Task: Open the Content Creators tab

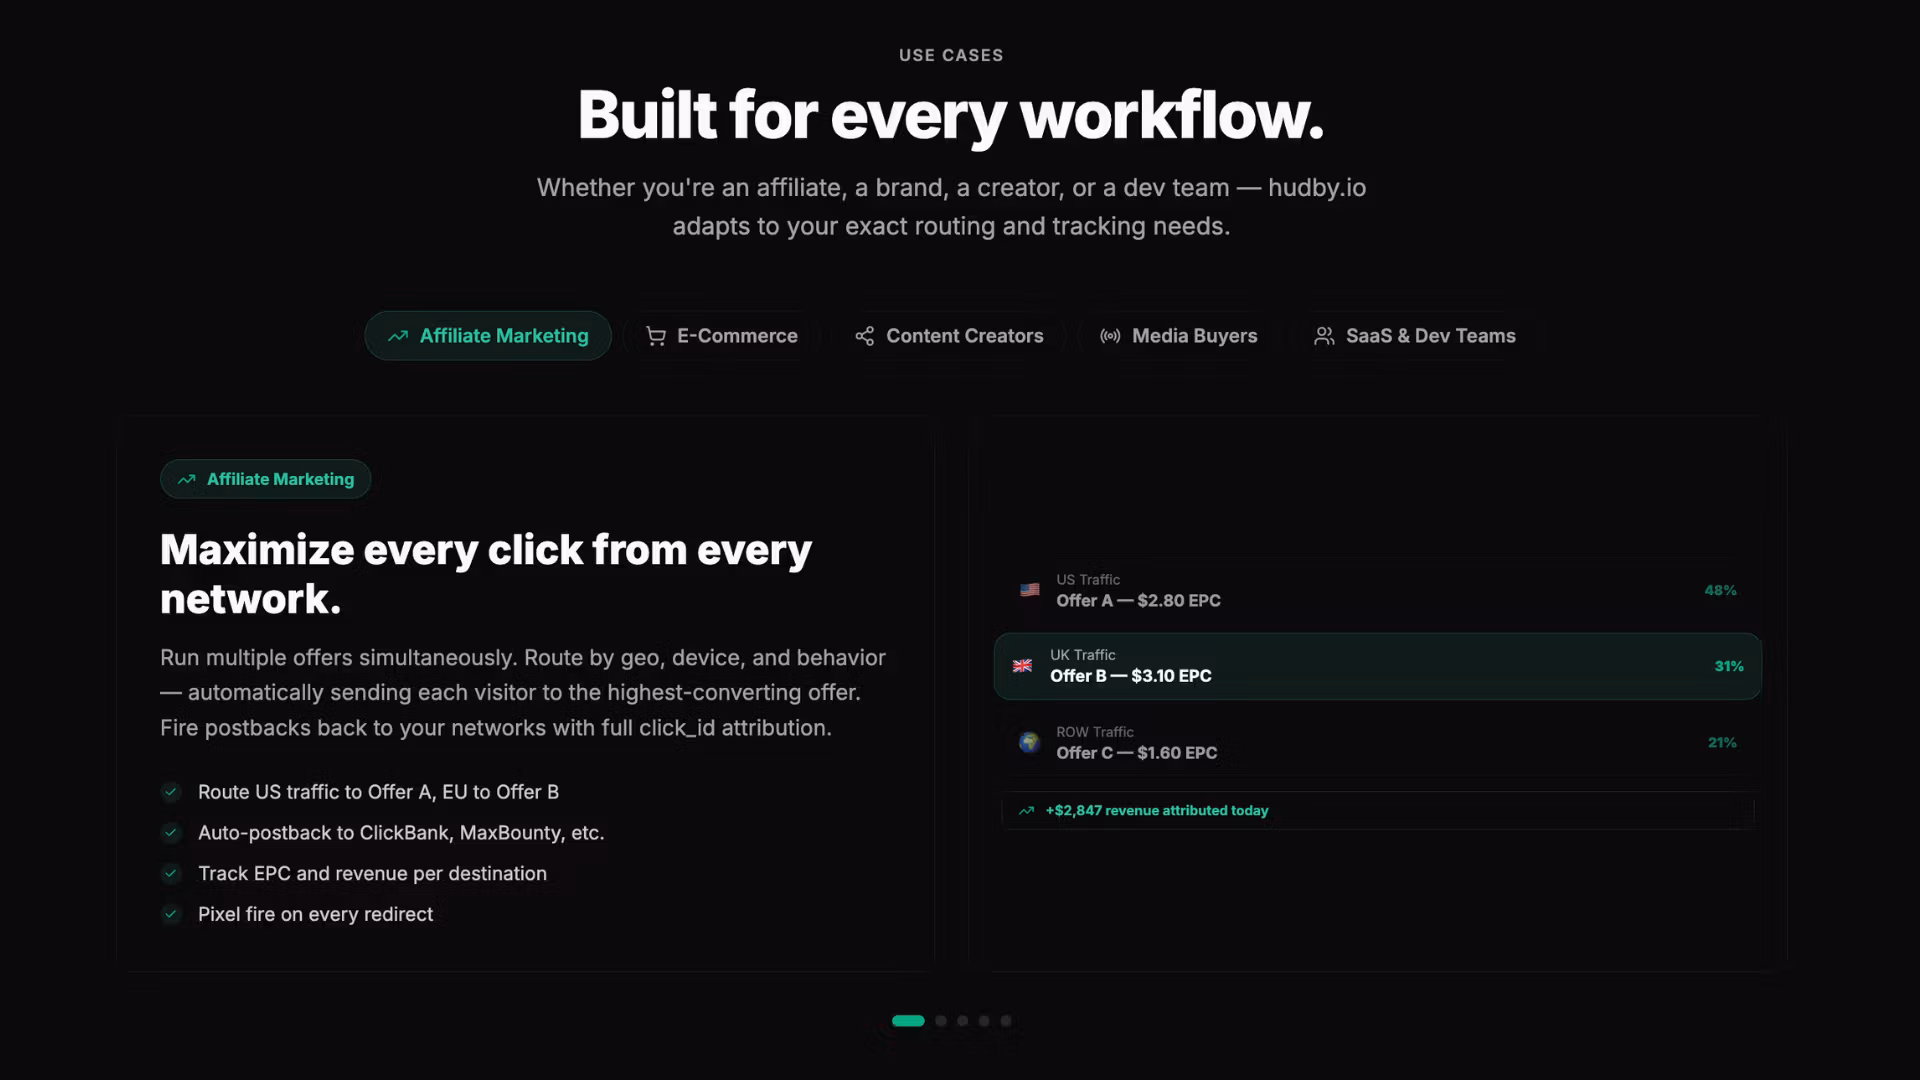Action: [949, 336]
